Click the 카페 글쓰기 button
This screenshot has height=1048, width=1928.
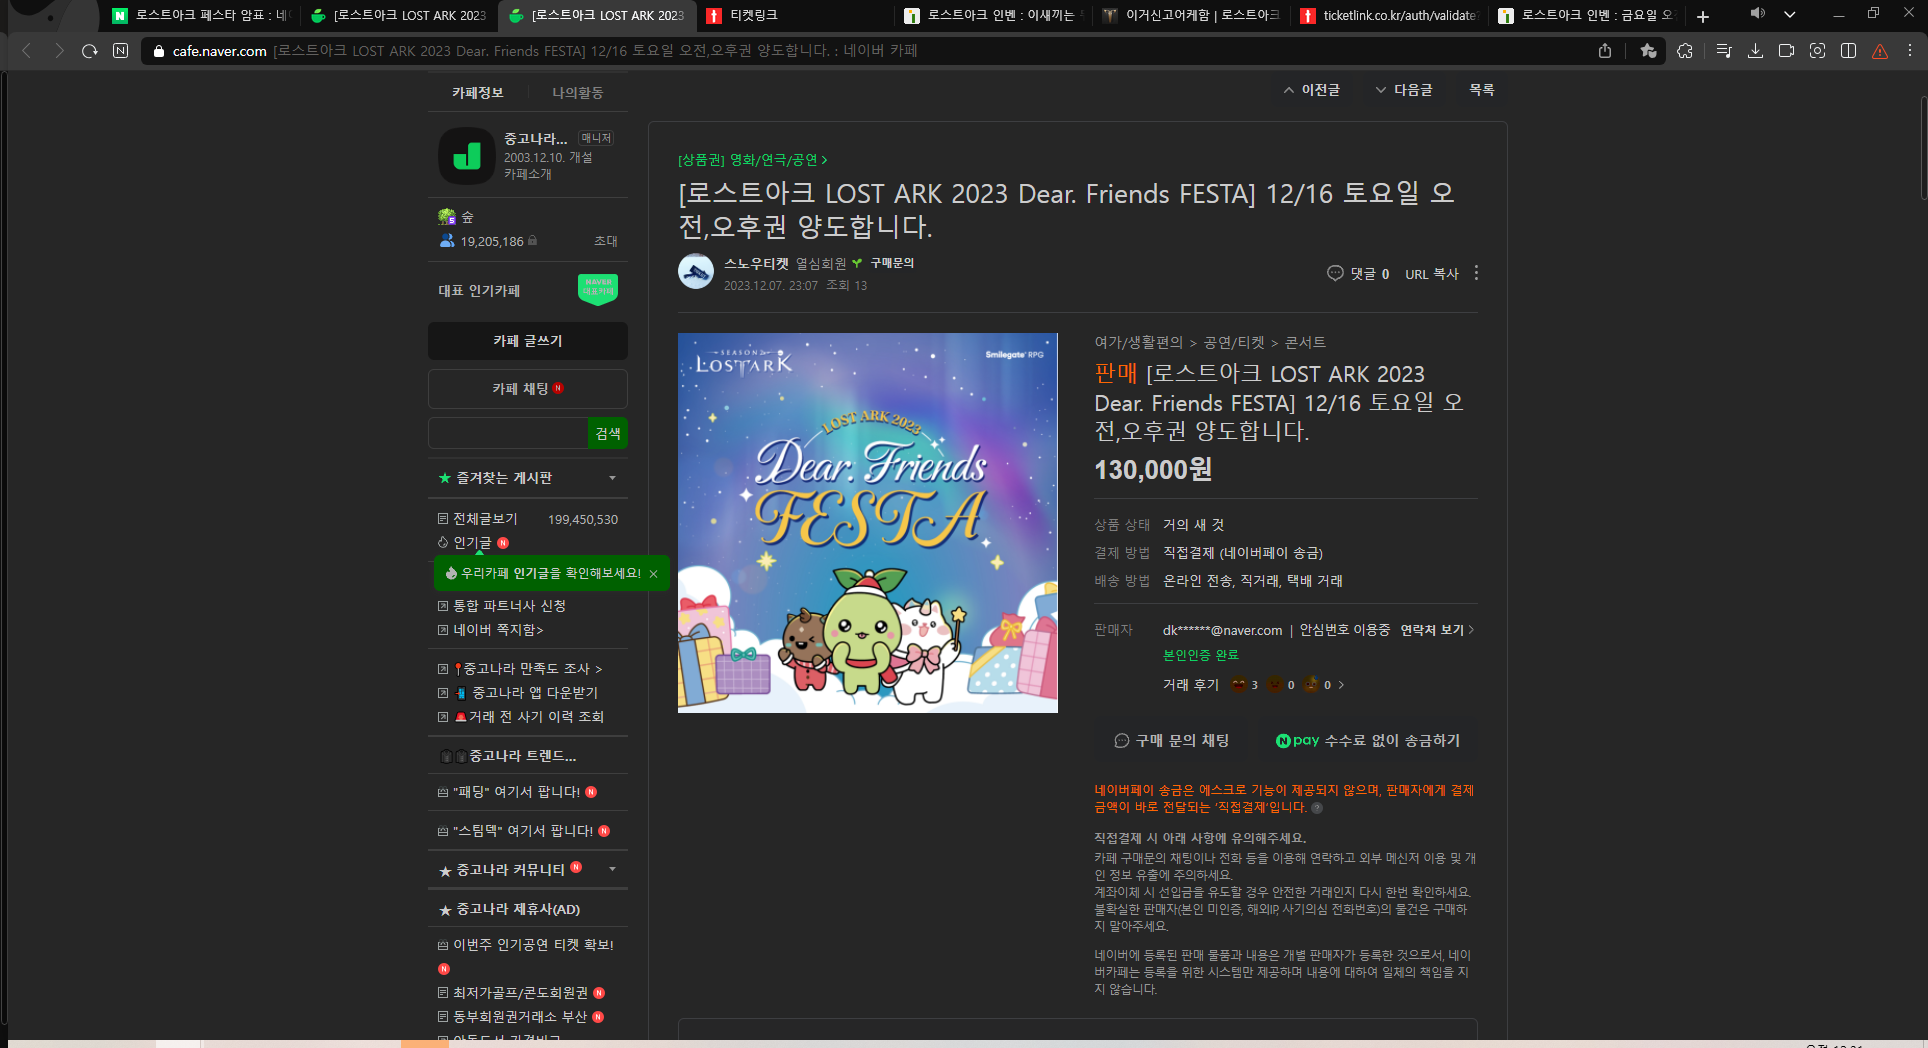tap(527, 341)
